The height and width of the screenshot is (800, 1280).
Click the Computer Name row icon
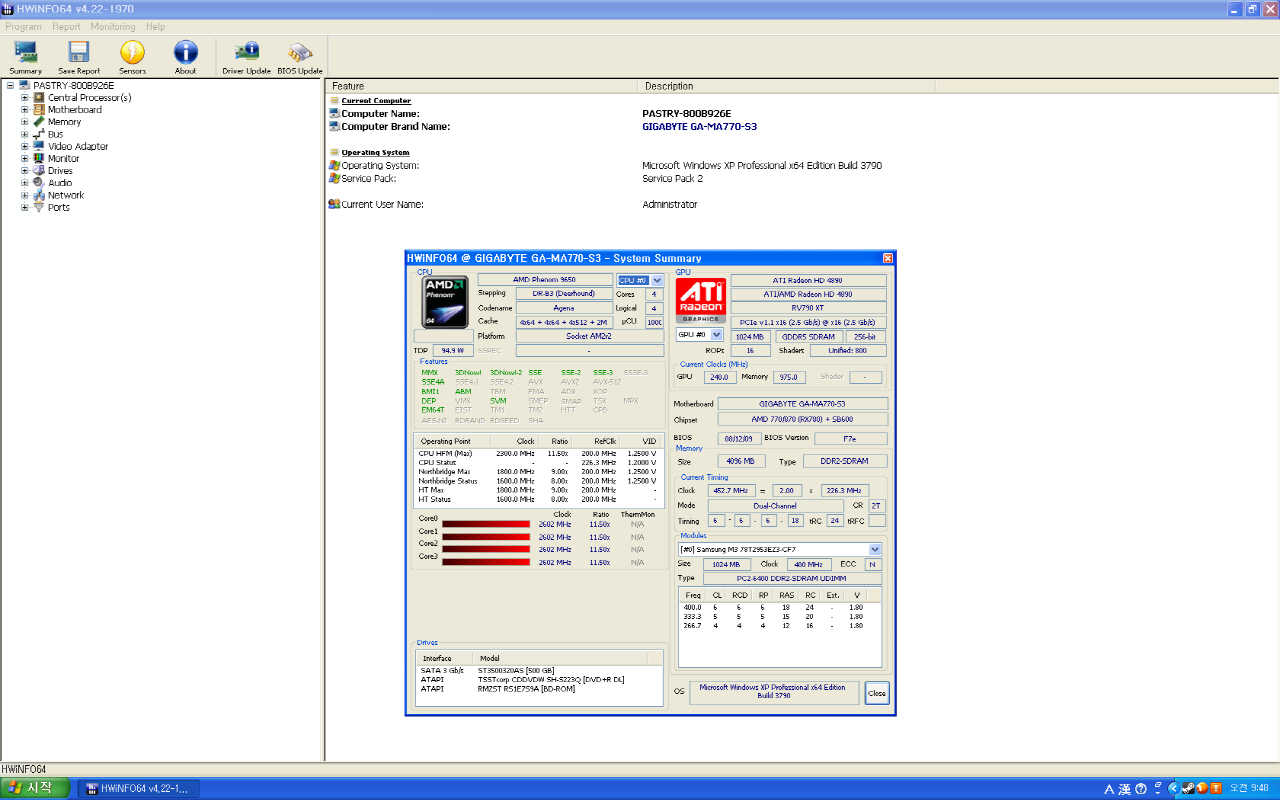(x=334, y=114)
